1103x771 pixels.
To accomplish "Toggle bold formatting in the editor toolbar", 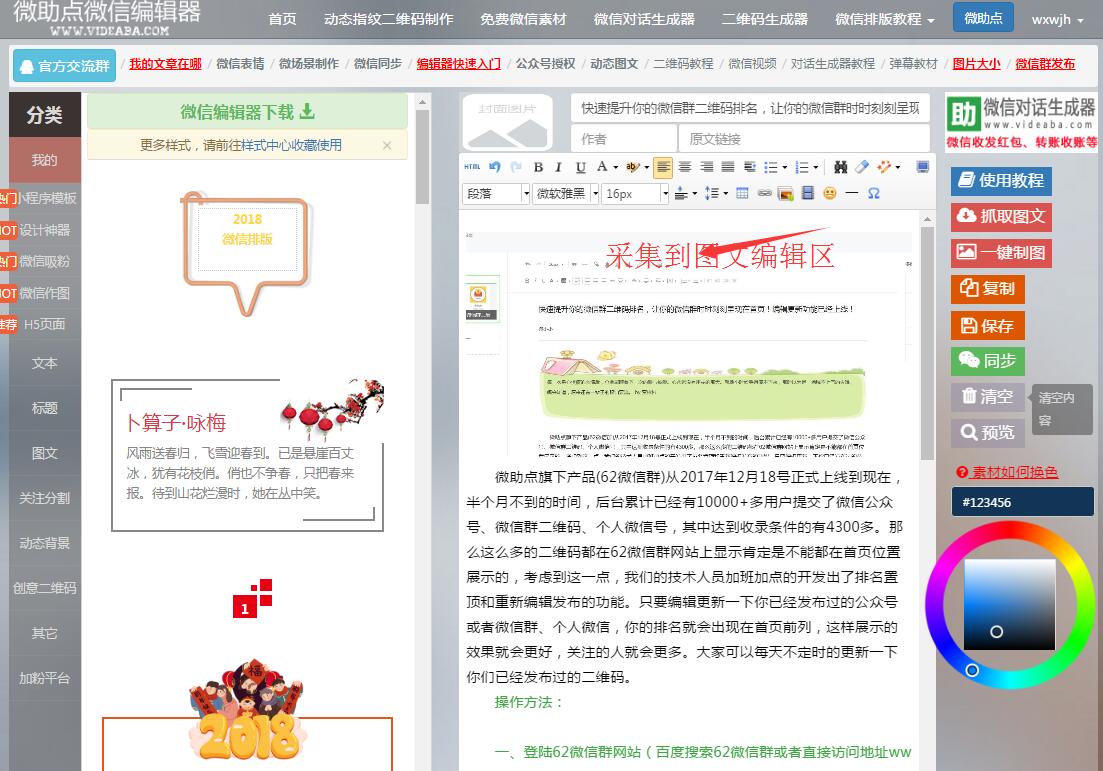I will pyautogui.click(x=538, y=167).
